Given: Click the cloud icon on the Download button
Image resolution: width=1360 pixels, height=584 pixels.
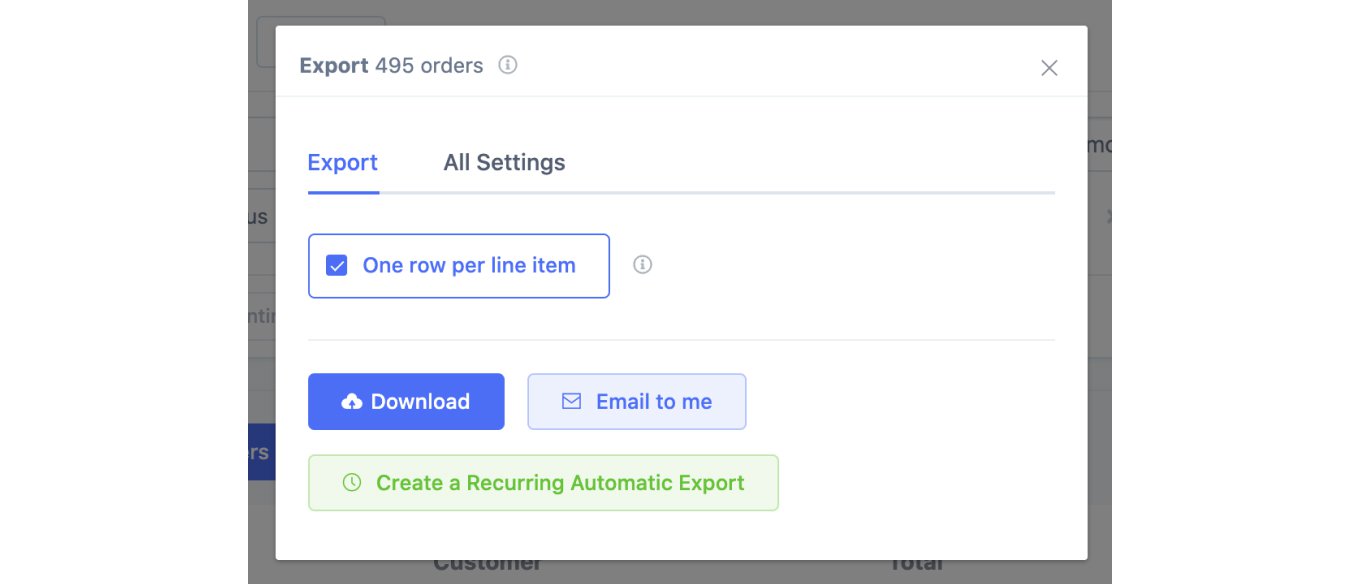Looking at the screenshot, I should (351, 401).
